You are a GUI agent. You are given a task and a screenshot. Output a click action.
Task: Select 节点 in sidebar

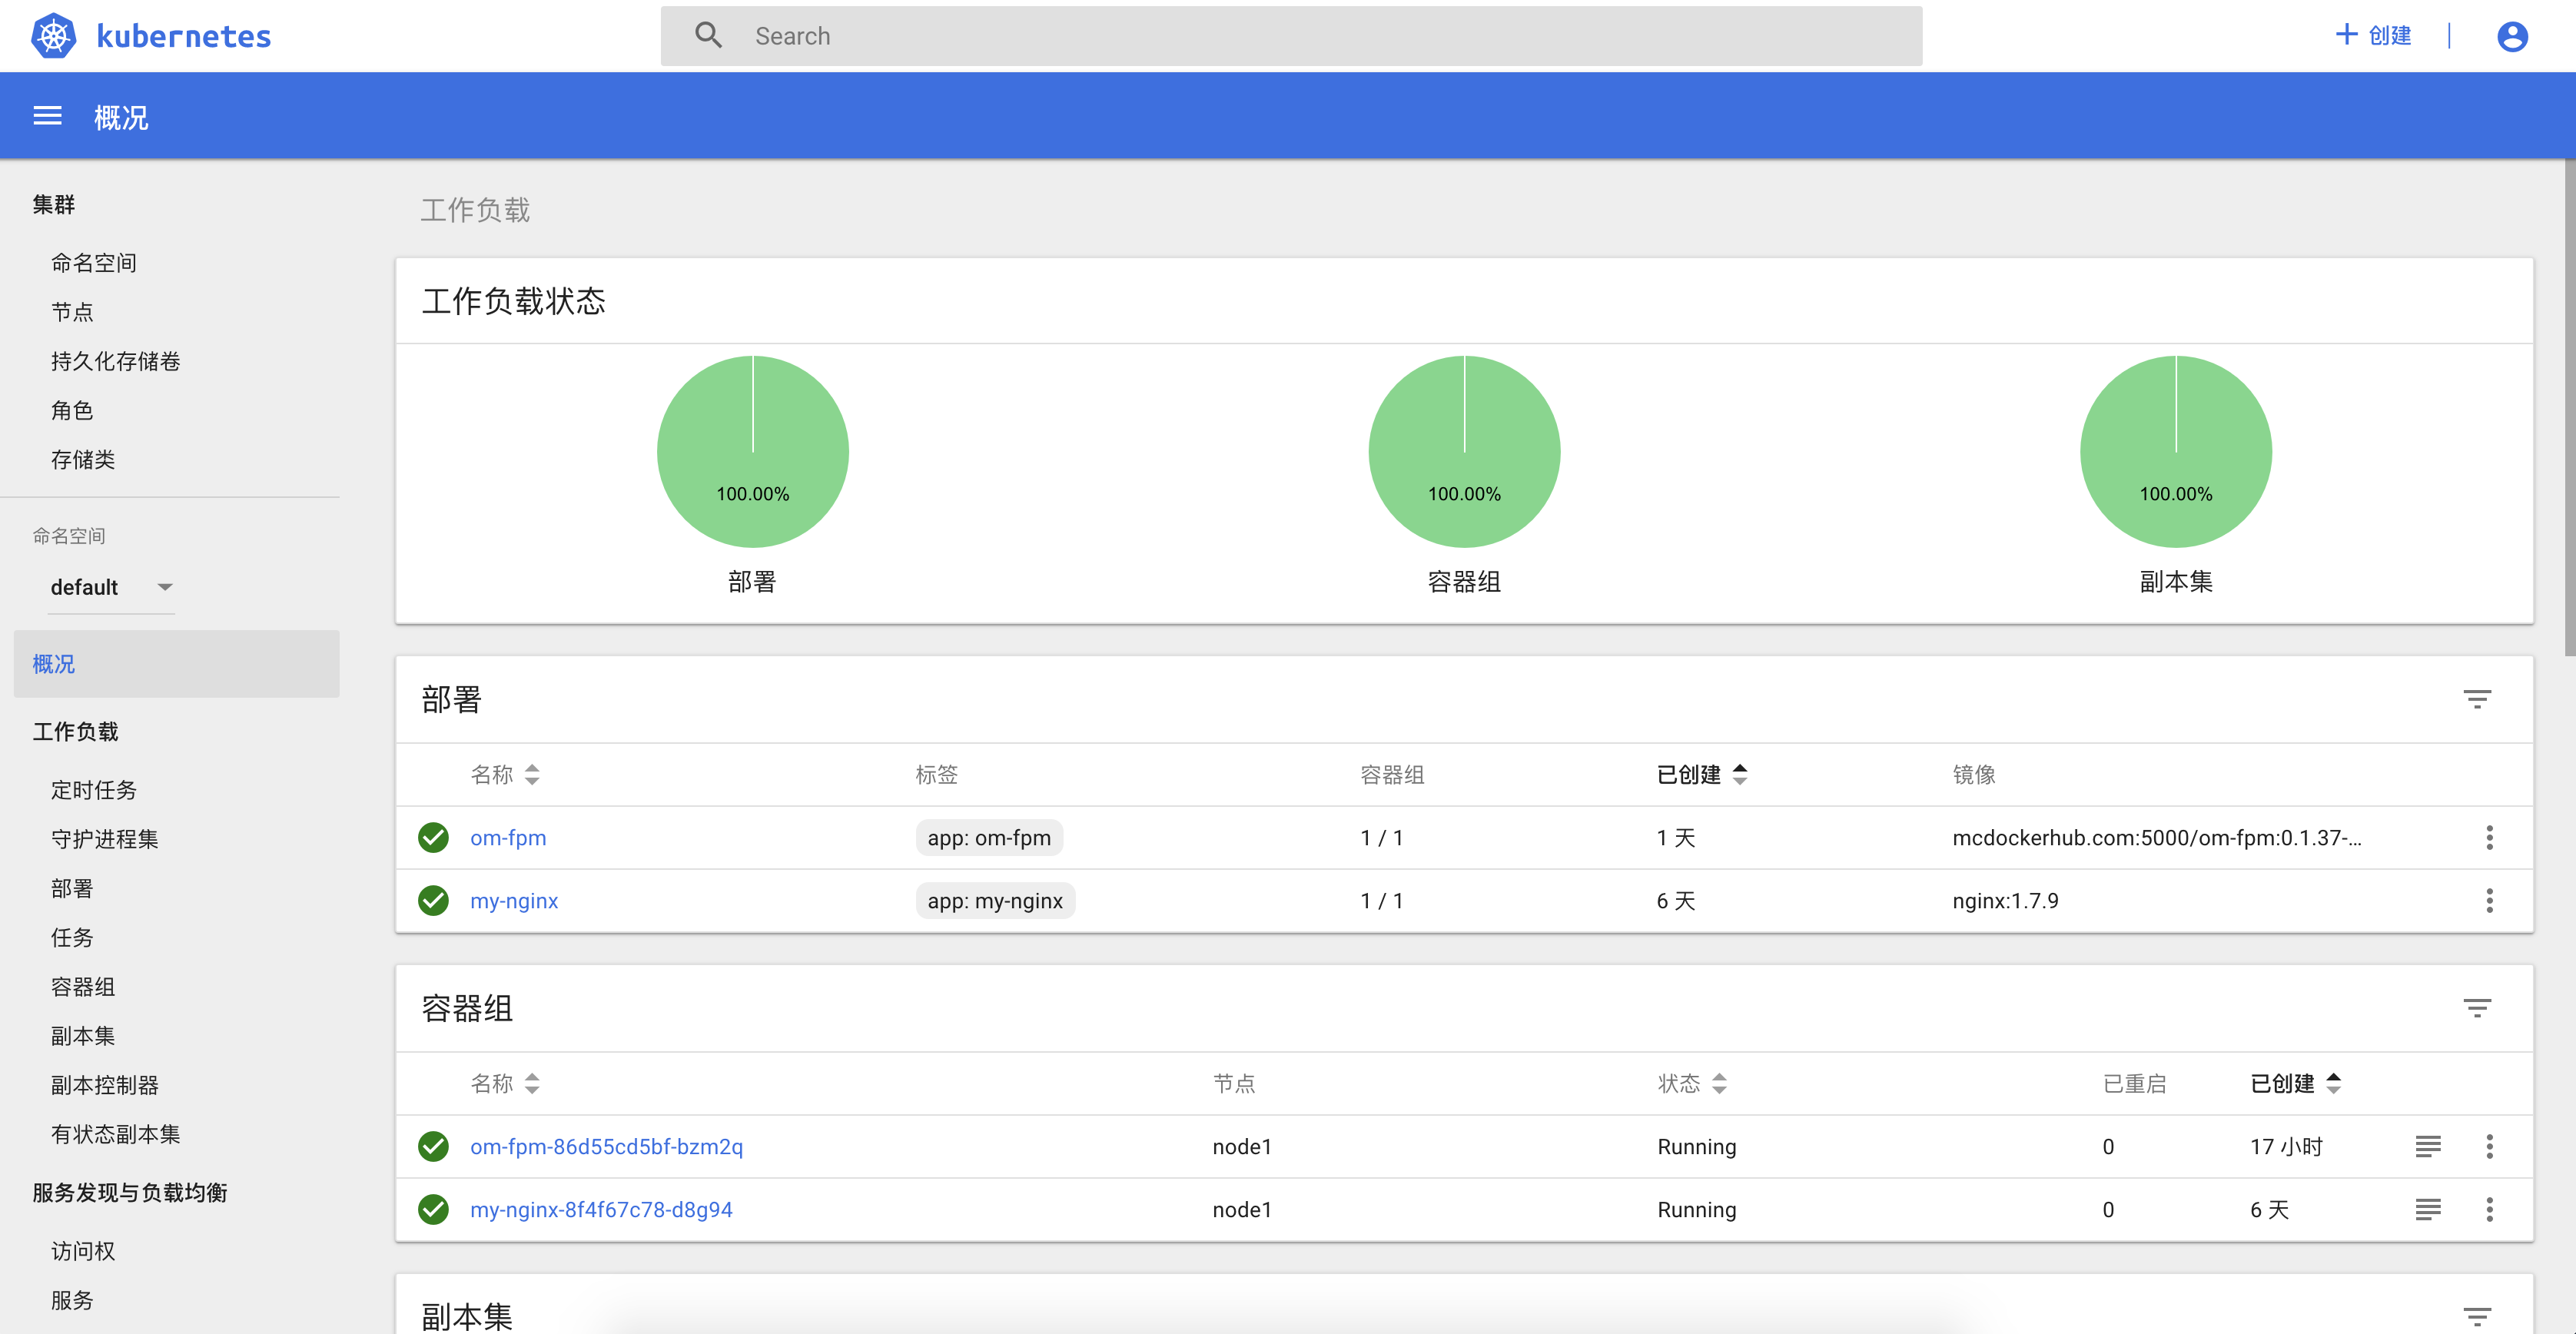72,312
